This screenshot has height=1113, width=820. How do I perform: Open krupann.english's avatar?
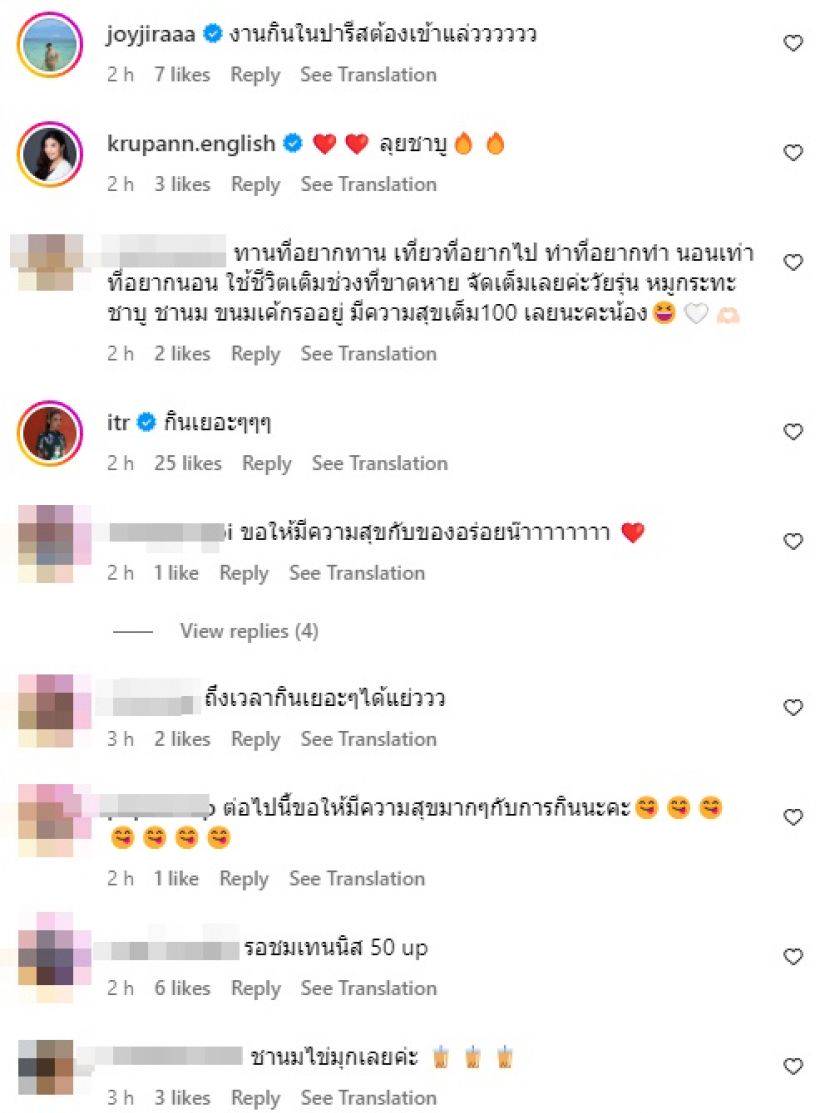pos(50,154)
